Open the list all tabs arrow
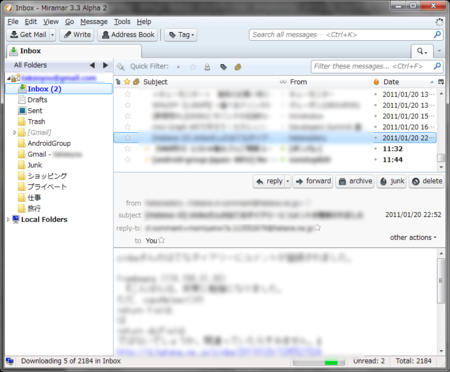This screenshot has width=450, height=372. pos(439,51)
